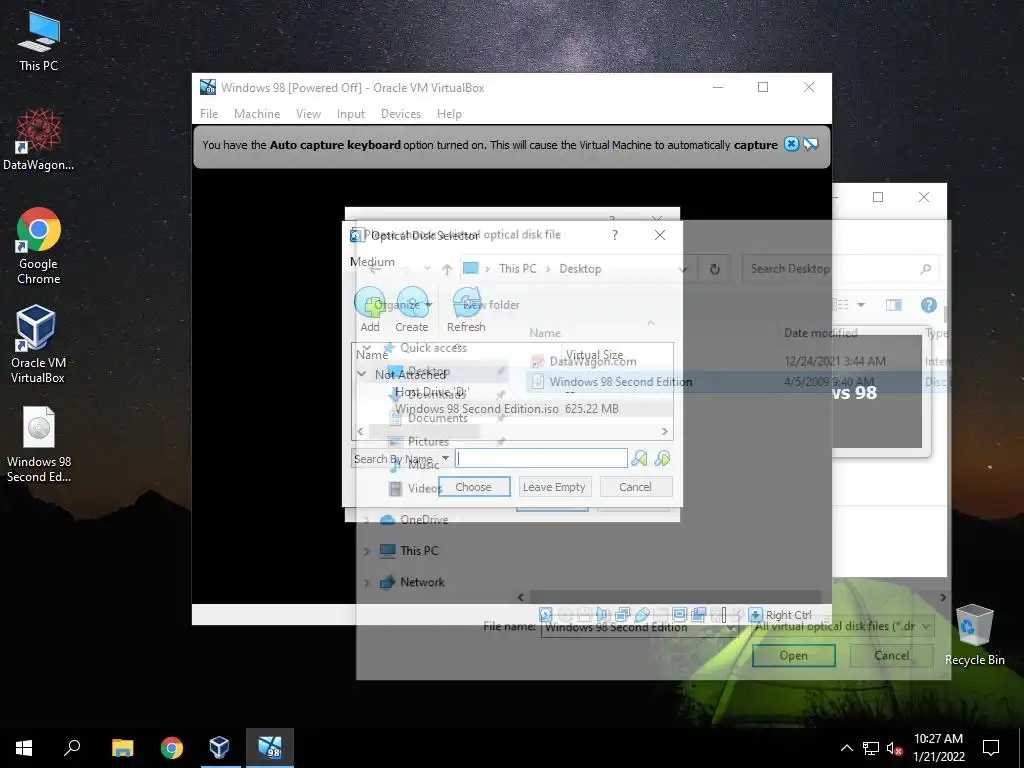Click the media list scrollbar left arrow
This screenshot has height=768, width=1024.
coord(360,431)
